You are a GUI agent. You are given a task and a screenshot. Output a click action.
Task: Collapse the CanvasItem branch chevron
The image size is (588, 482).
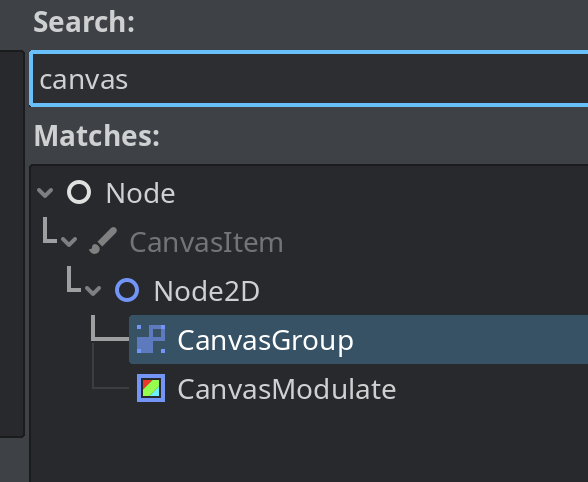[69, 241]
